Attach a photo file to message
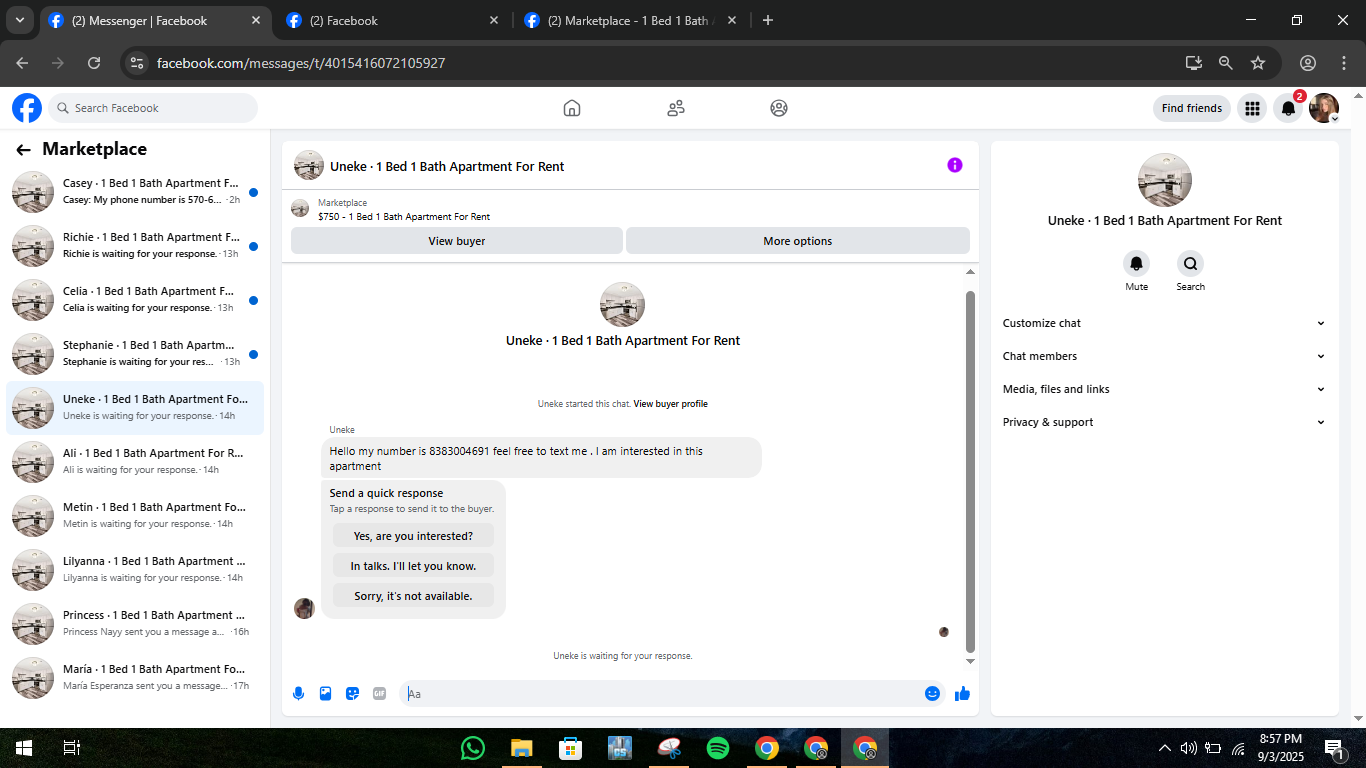This screenshot has height=768, width=1366. pos(325,694)
